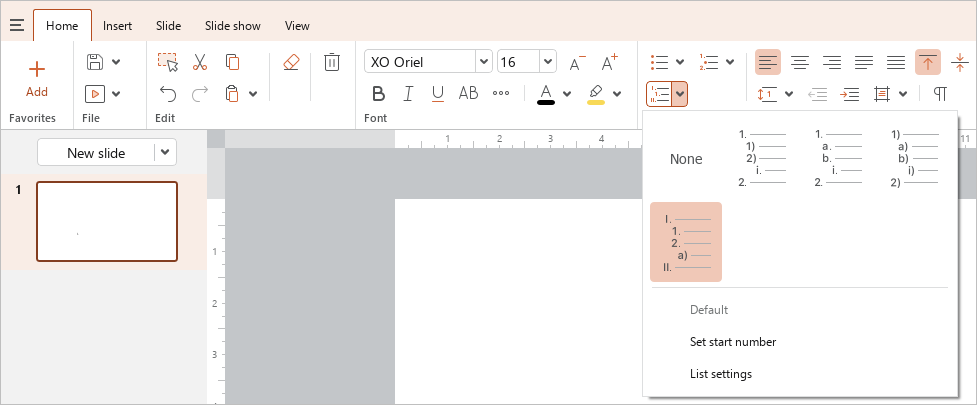Click the Select all dashed-rectangle icon
Screen dimensions: 977x405
click(168, 62)
